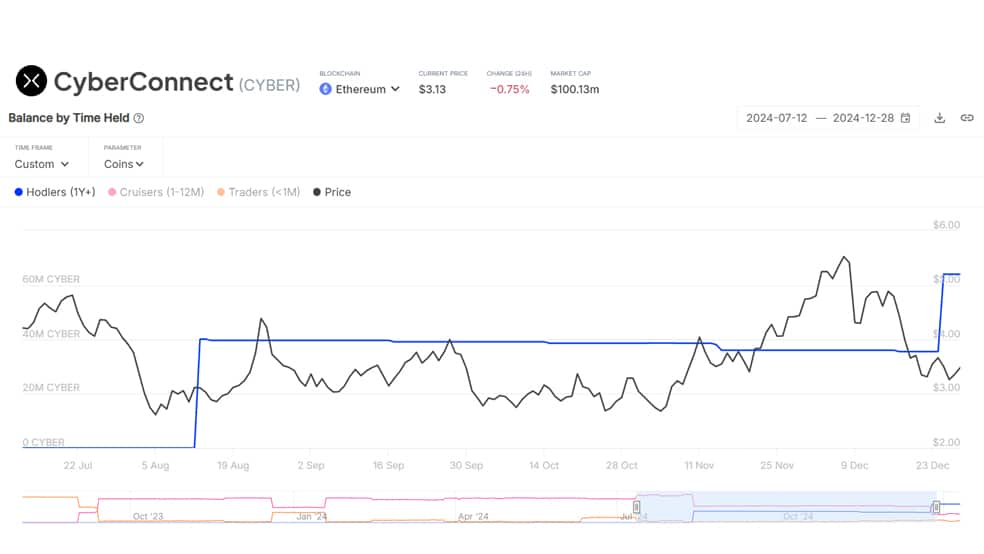Click the (CYBER) ticker label
The height and width of the screenshot is (554, 984).
tap(269, 85)
